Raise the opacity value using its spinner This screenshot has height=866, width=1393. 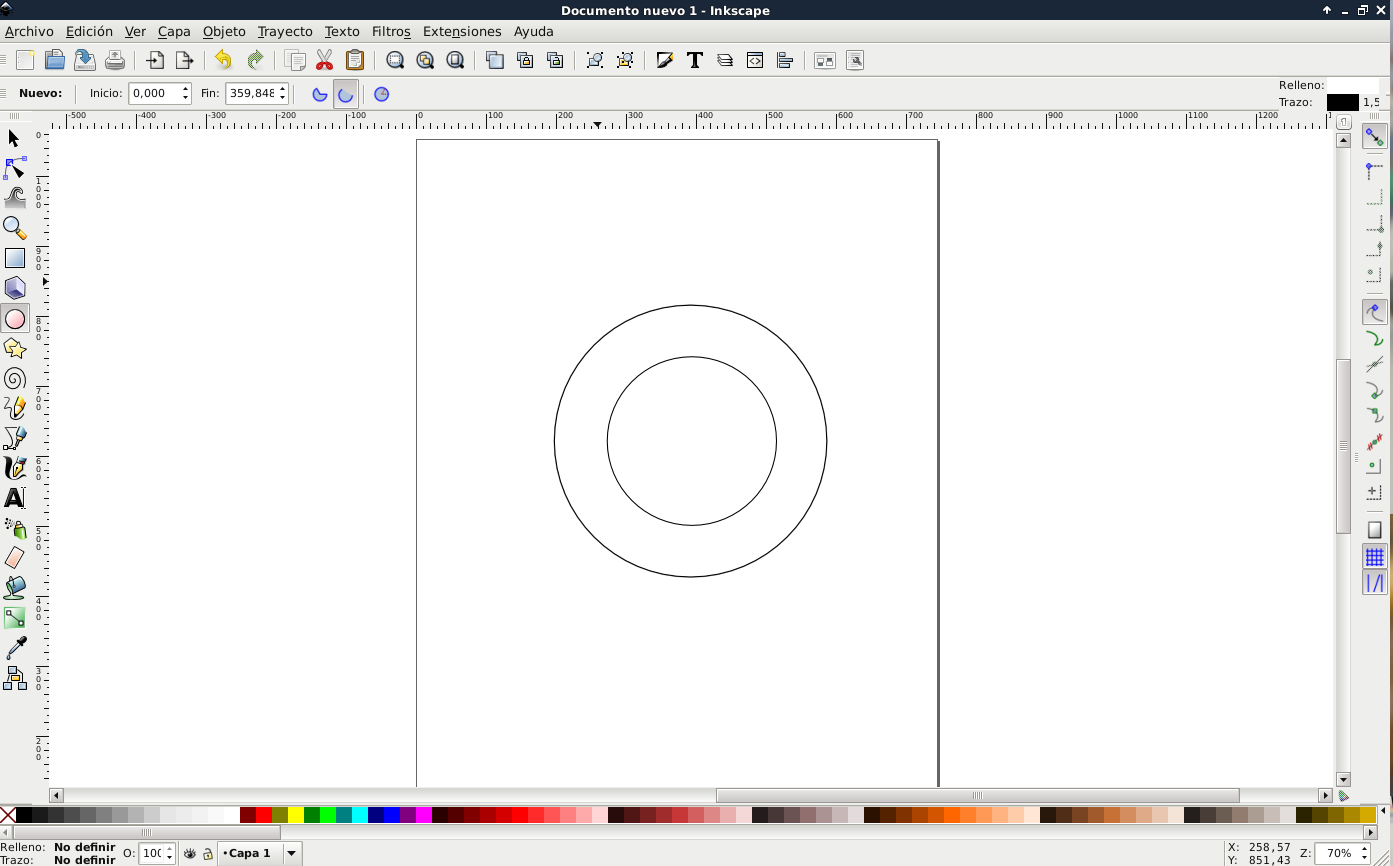tap(170, 850)
